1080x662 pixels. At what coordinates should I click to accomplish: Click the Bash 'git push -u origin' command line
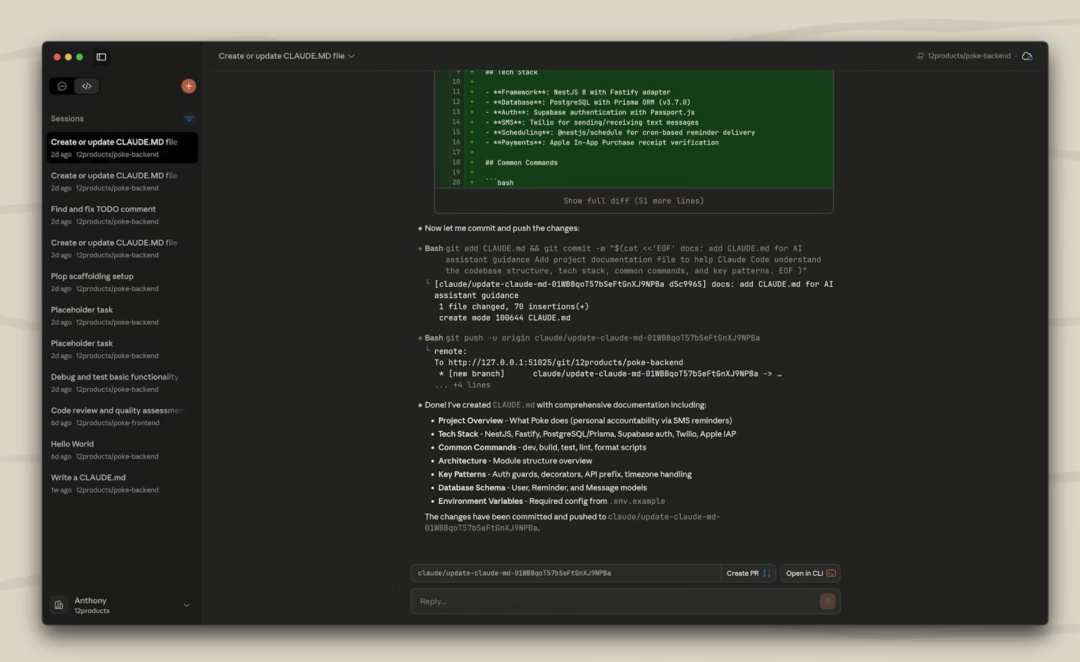tap(592, 338)
